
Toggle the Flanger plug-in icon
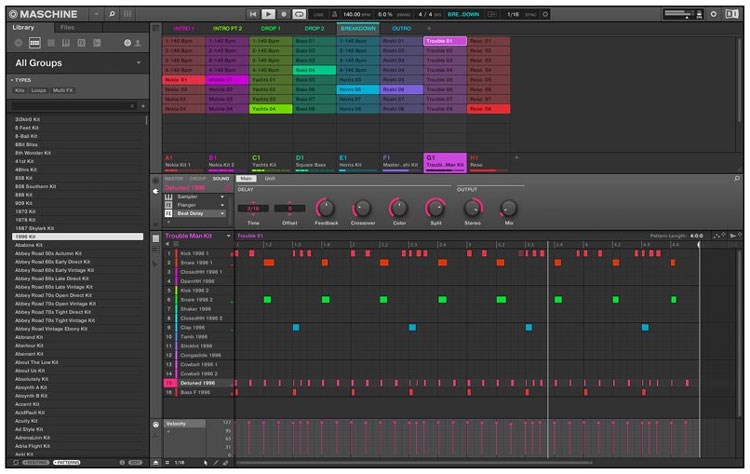168,205
